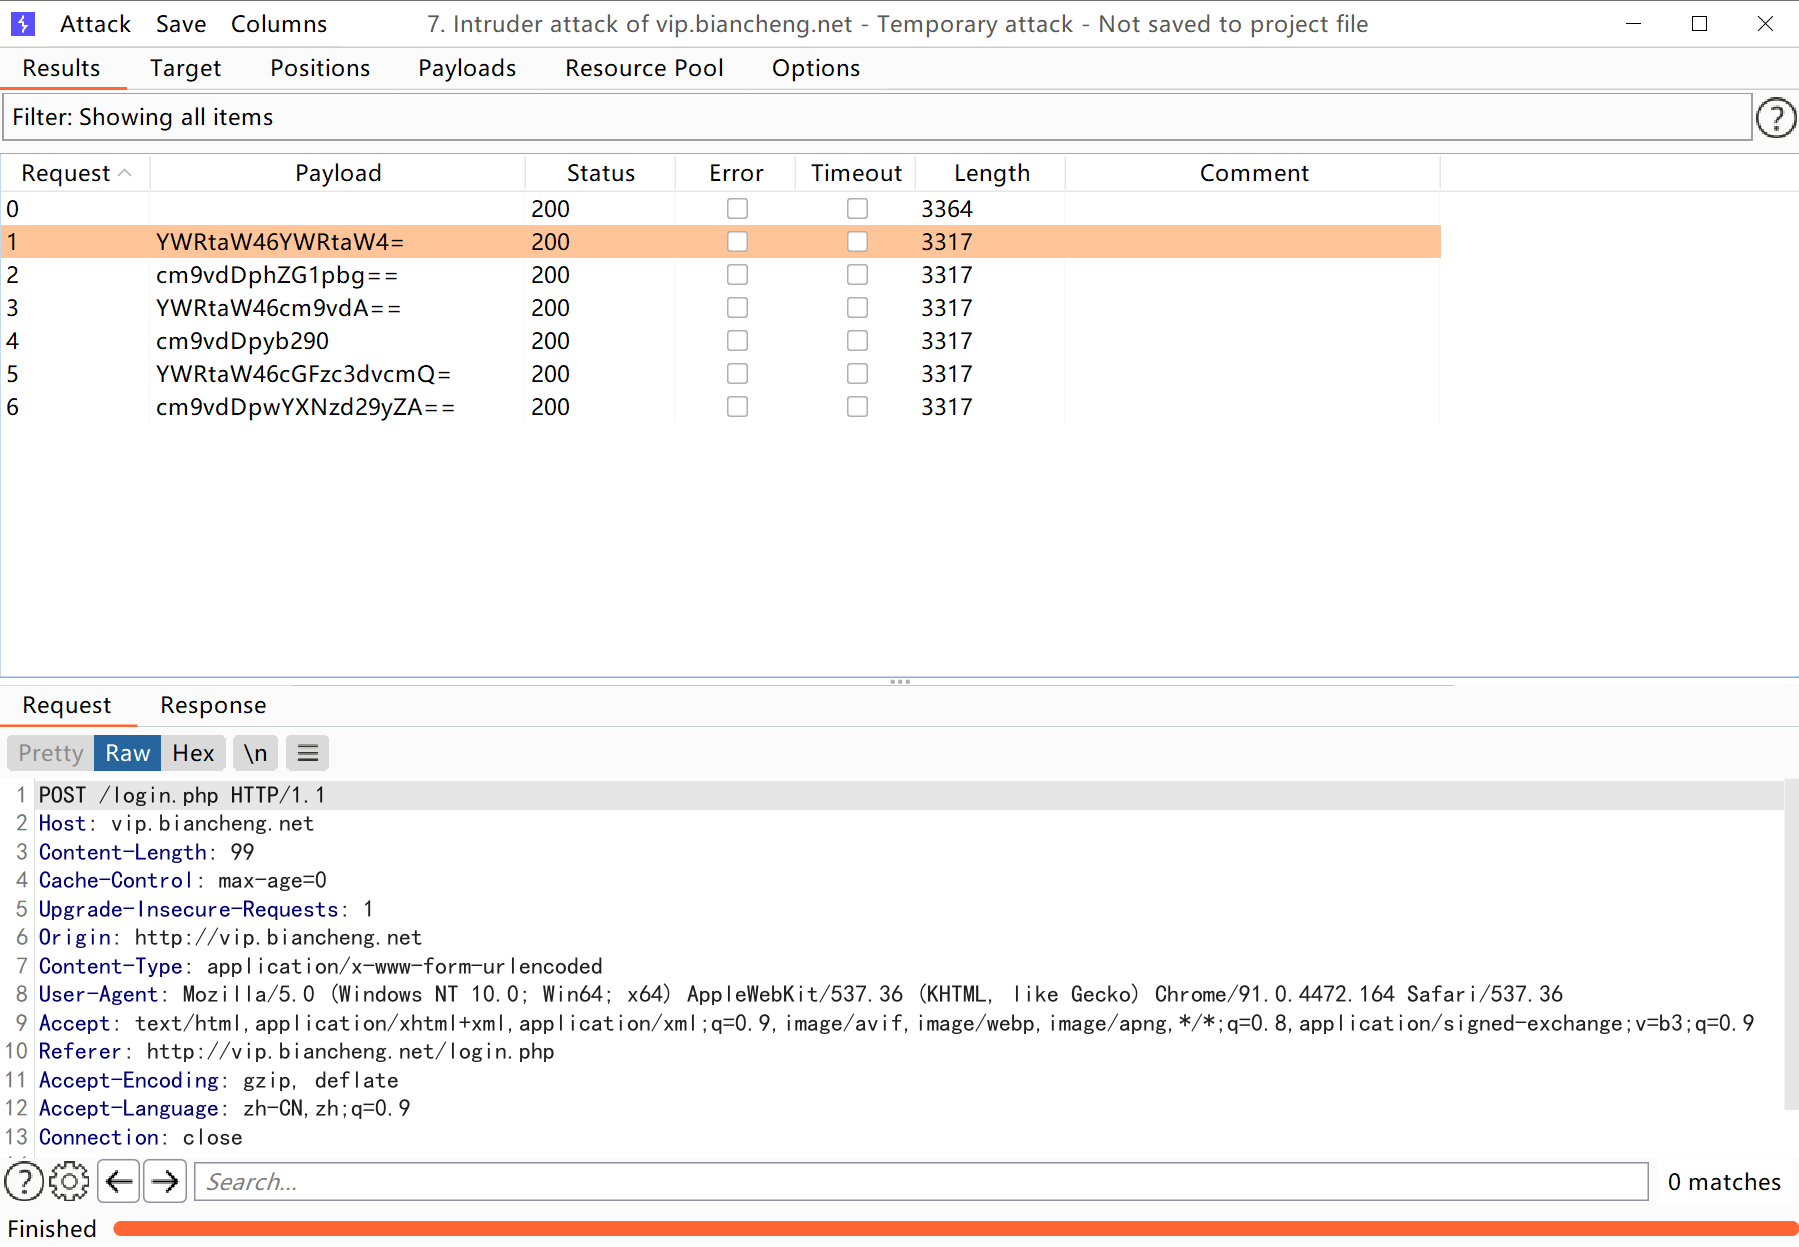Click the pane divider handle dots

click(x=900, y=682)
